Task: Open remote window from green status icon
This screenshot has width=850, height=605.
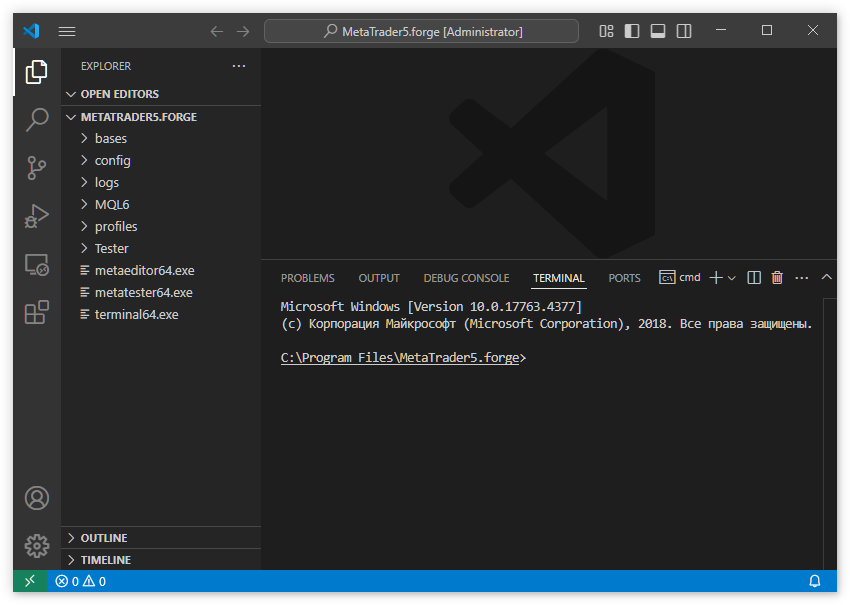Action: (30, 581)
